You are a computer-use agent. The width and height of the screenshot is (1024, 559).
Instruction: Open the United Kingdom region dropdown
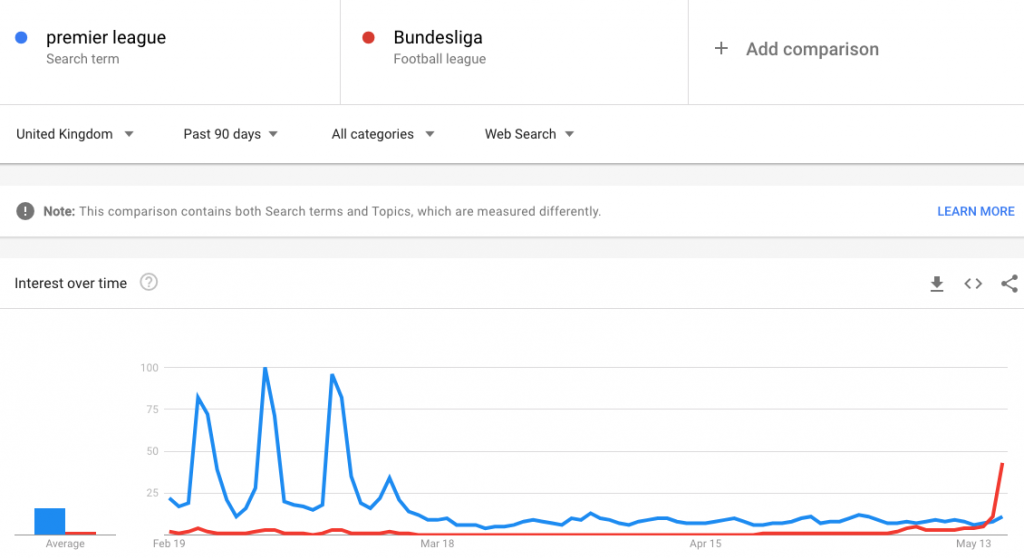[x=74, y=134]
